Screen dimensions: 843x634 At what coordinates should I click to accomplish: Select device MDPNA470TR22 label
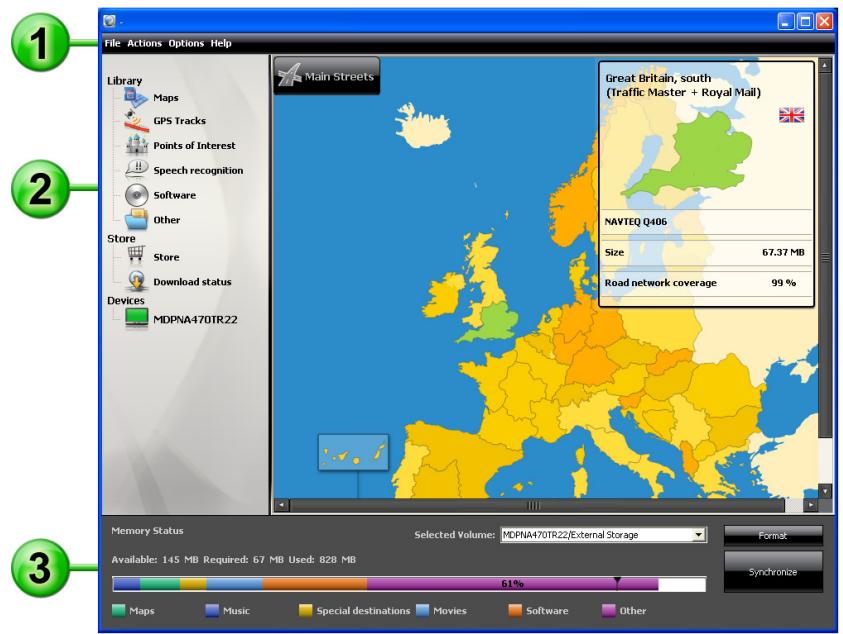(x=195, y=319)
